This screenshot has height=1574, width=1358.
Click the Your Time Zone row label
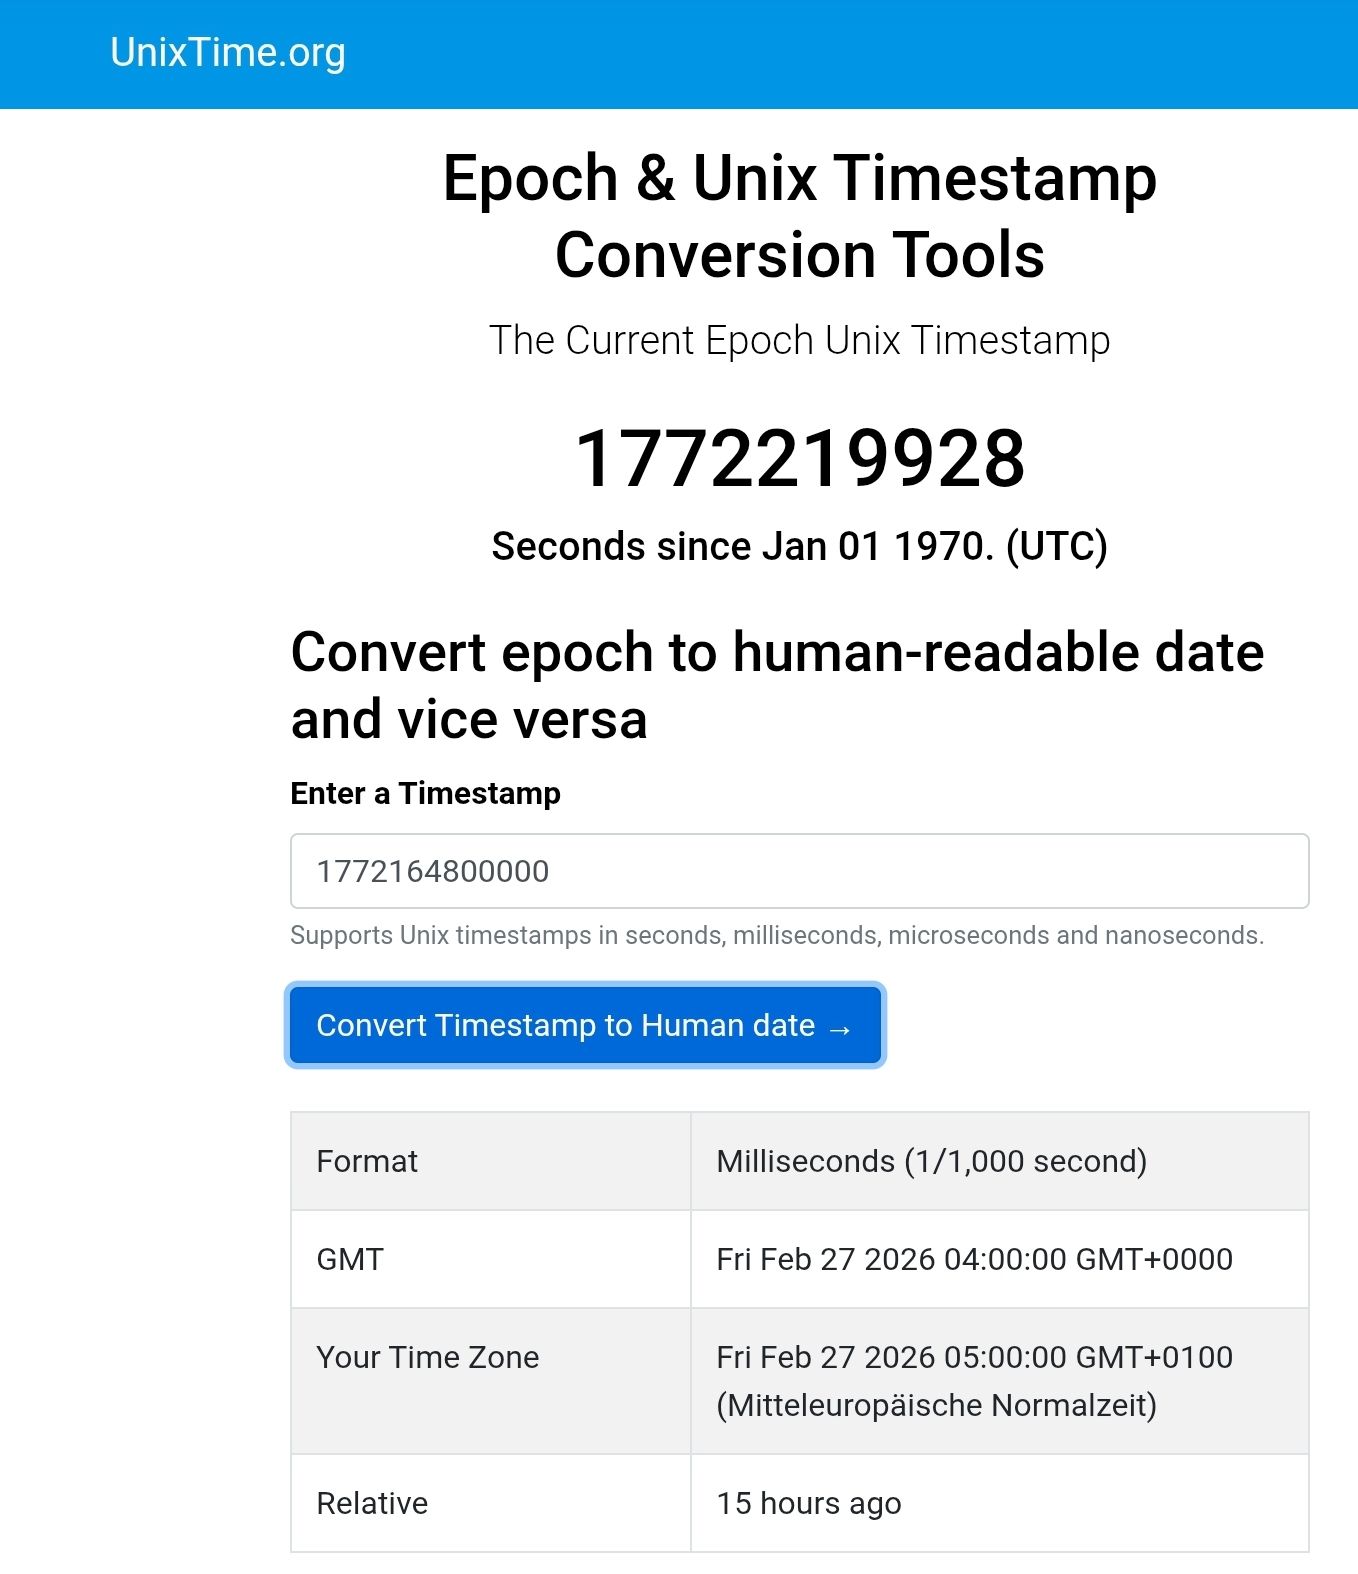point(427,1357)
